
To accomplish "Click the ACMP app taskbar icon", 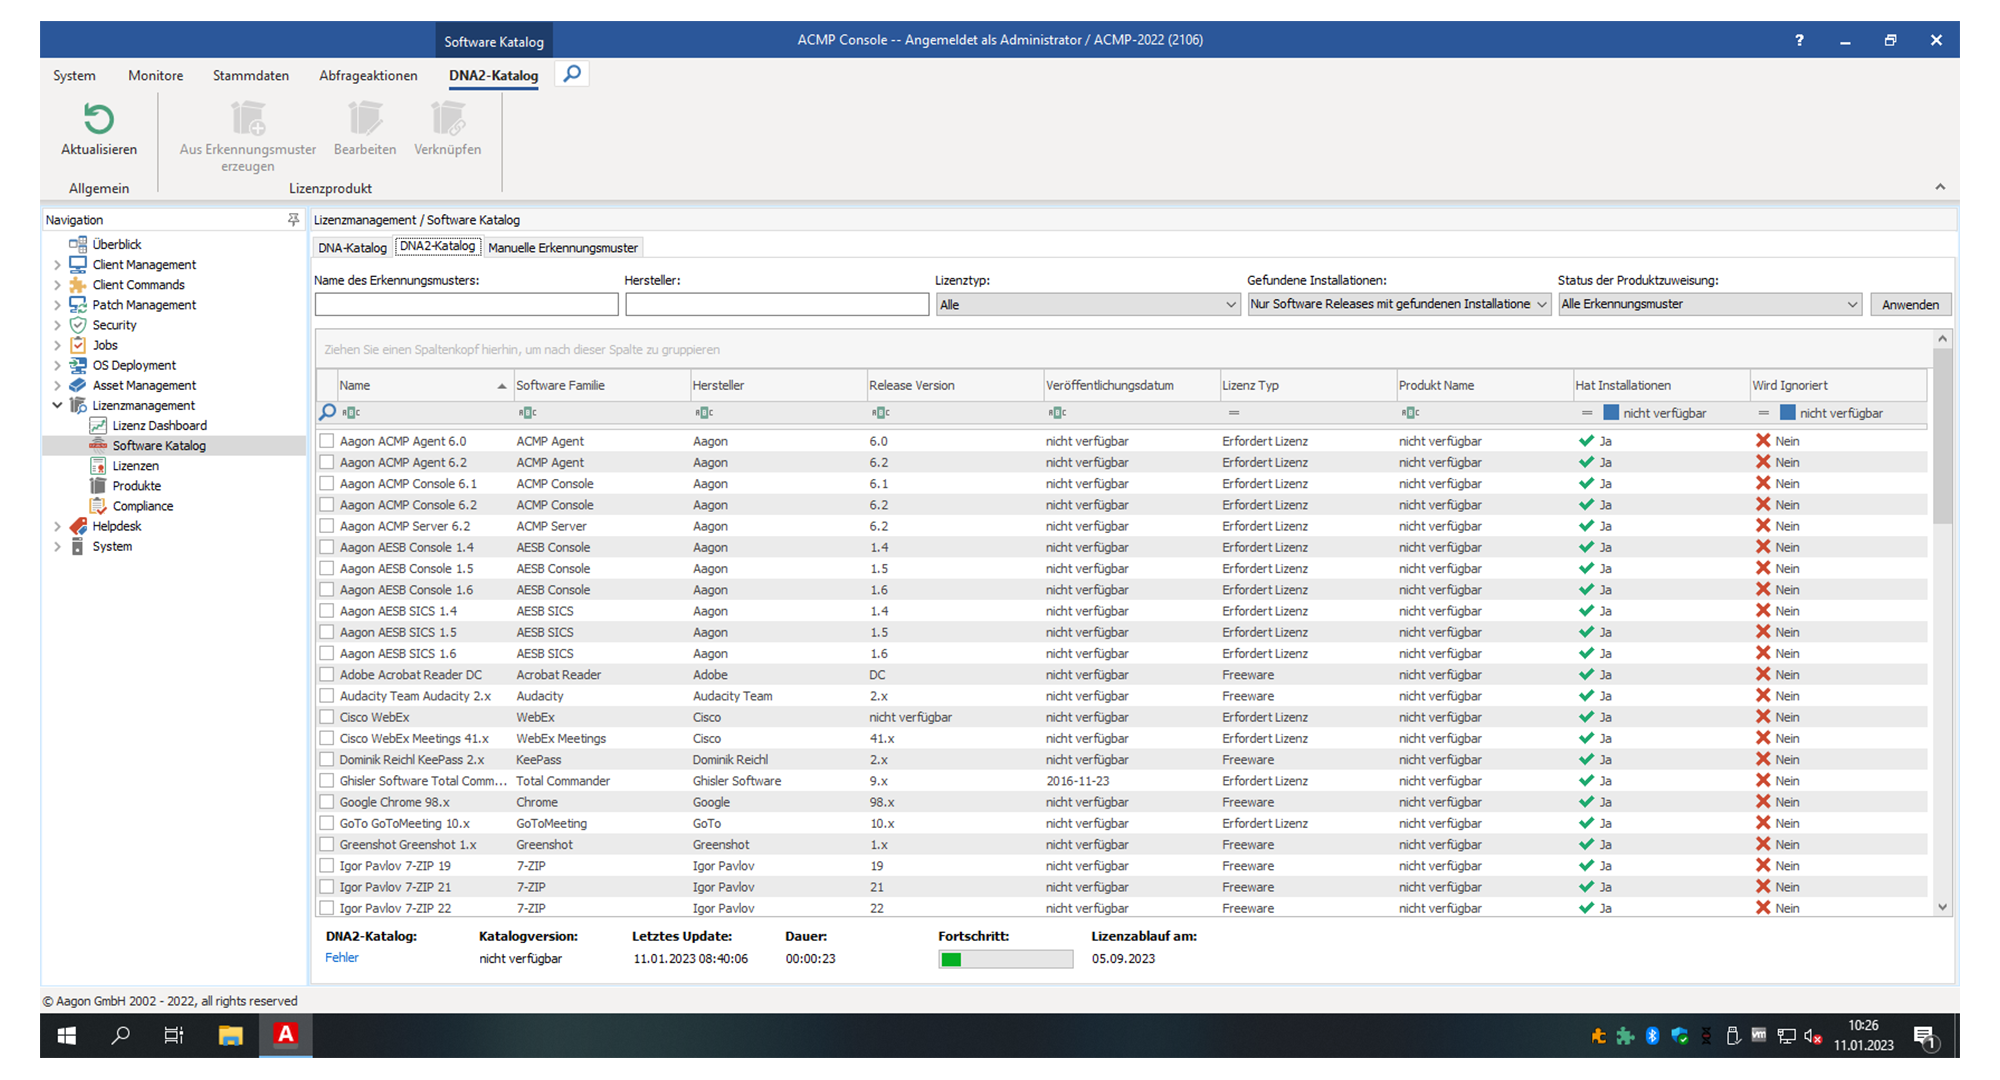I will (x=285, y=1036).
